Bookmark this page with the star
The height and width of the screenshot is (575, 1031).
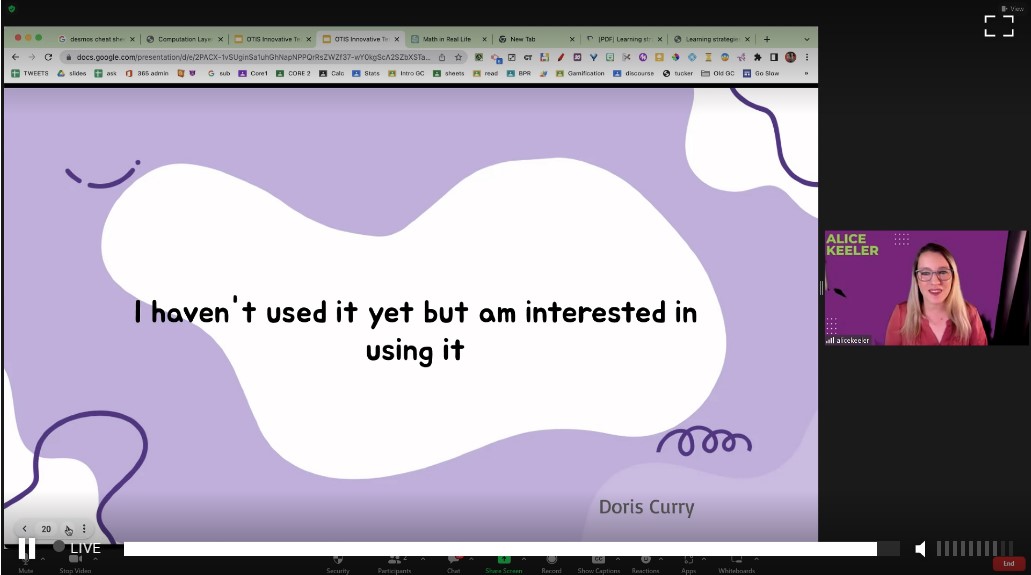458,57
